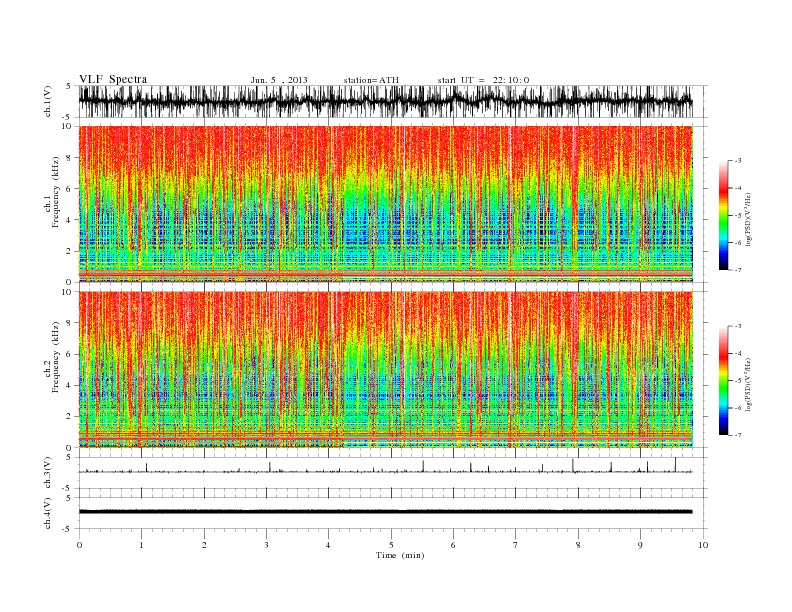792x612 pixels.
Task: Click the "station=ATH" header label
Action: pos(371,80)
